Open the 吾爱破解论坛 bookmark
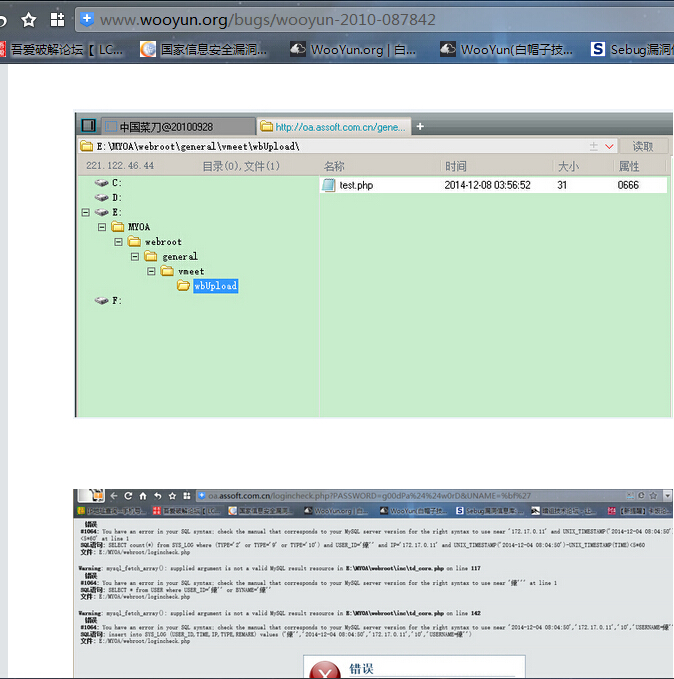The height and width of the screenshot is (679, 674). click(x=62, y=50)
